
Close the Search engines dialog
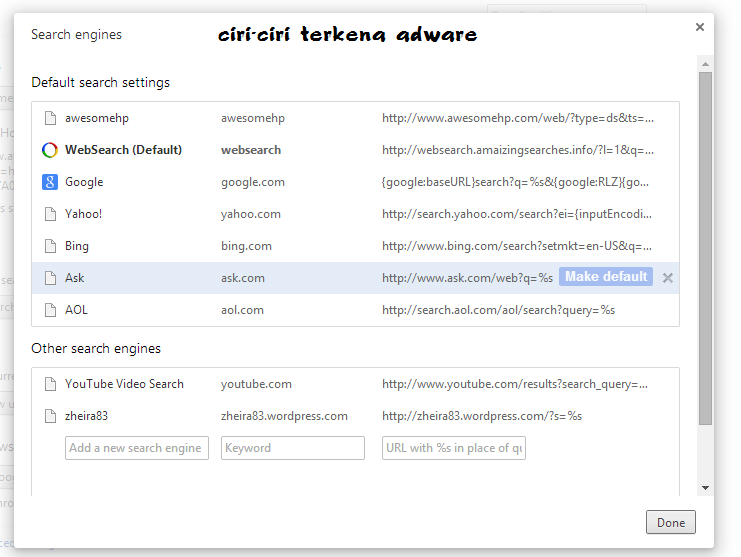click(x=700, y=27)
